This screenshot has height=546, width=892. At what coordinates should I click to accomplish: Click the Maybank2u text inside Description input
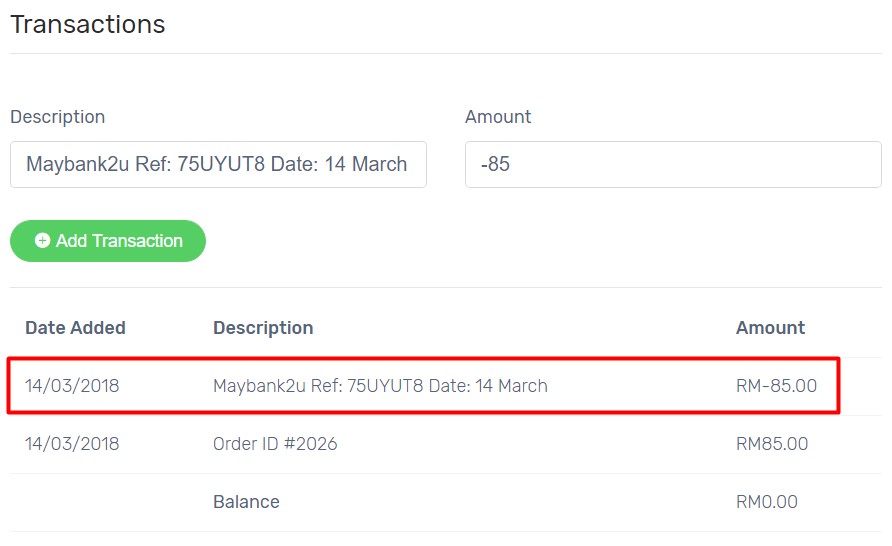tap(78, 164)
